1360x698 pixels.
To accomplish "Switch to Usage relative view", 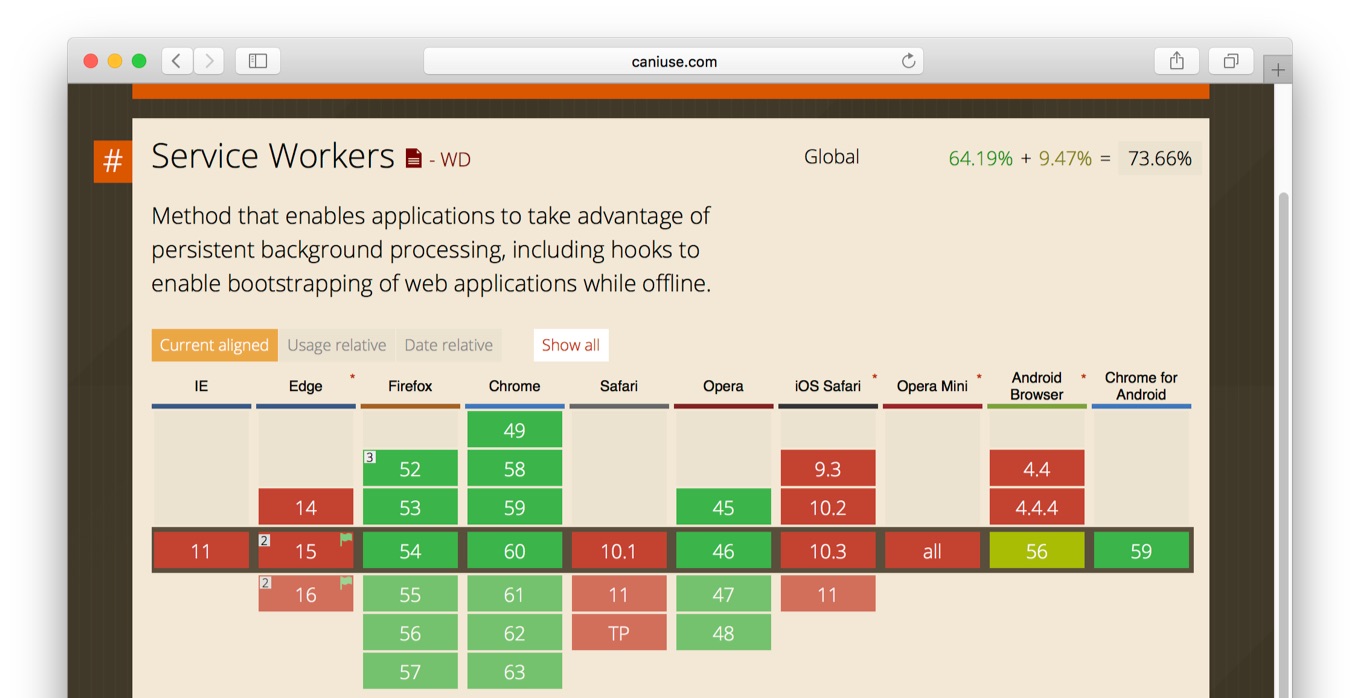I will (336, 344).
